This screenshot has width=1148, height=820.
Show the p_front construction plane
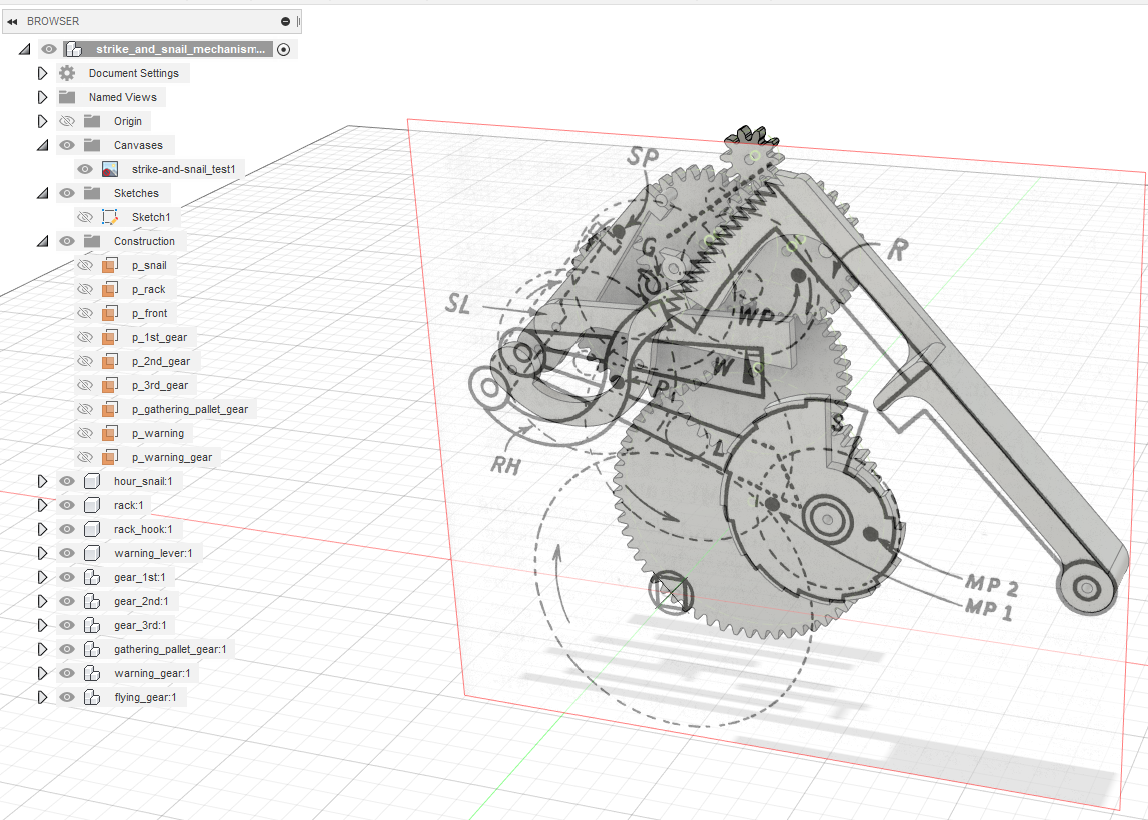pos(85,313)
